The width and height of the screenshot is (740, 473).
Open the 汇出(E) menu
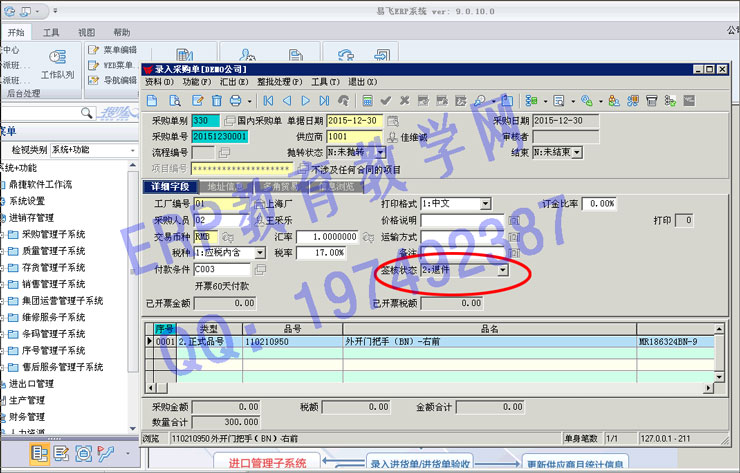click(234, 82)
